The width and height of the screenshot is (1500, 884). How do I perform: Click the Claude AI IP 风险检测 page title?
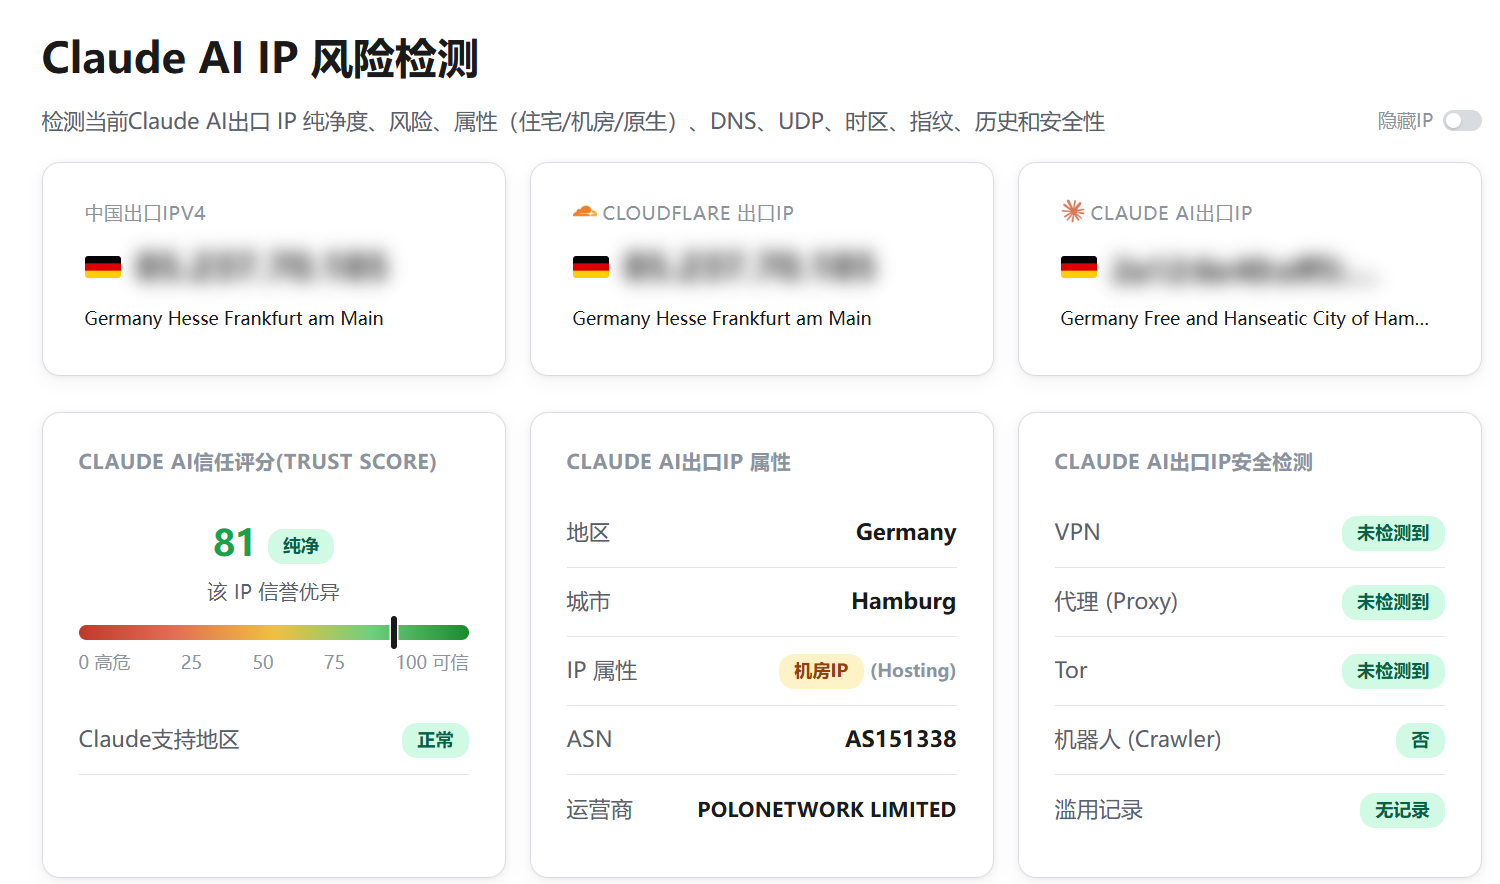[x=260, y=58]
